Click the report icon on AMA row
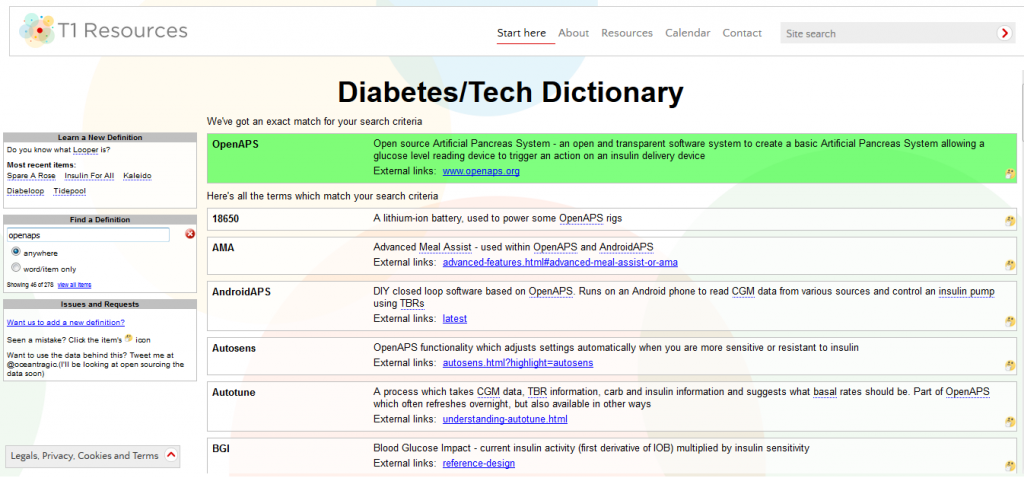 pyautogui.click(x=1010, y=264)
